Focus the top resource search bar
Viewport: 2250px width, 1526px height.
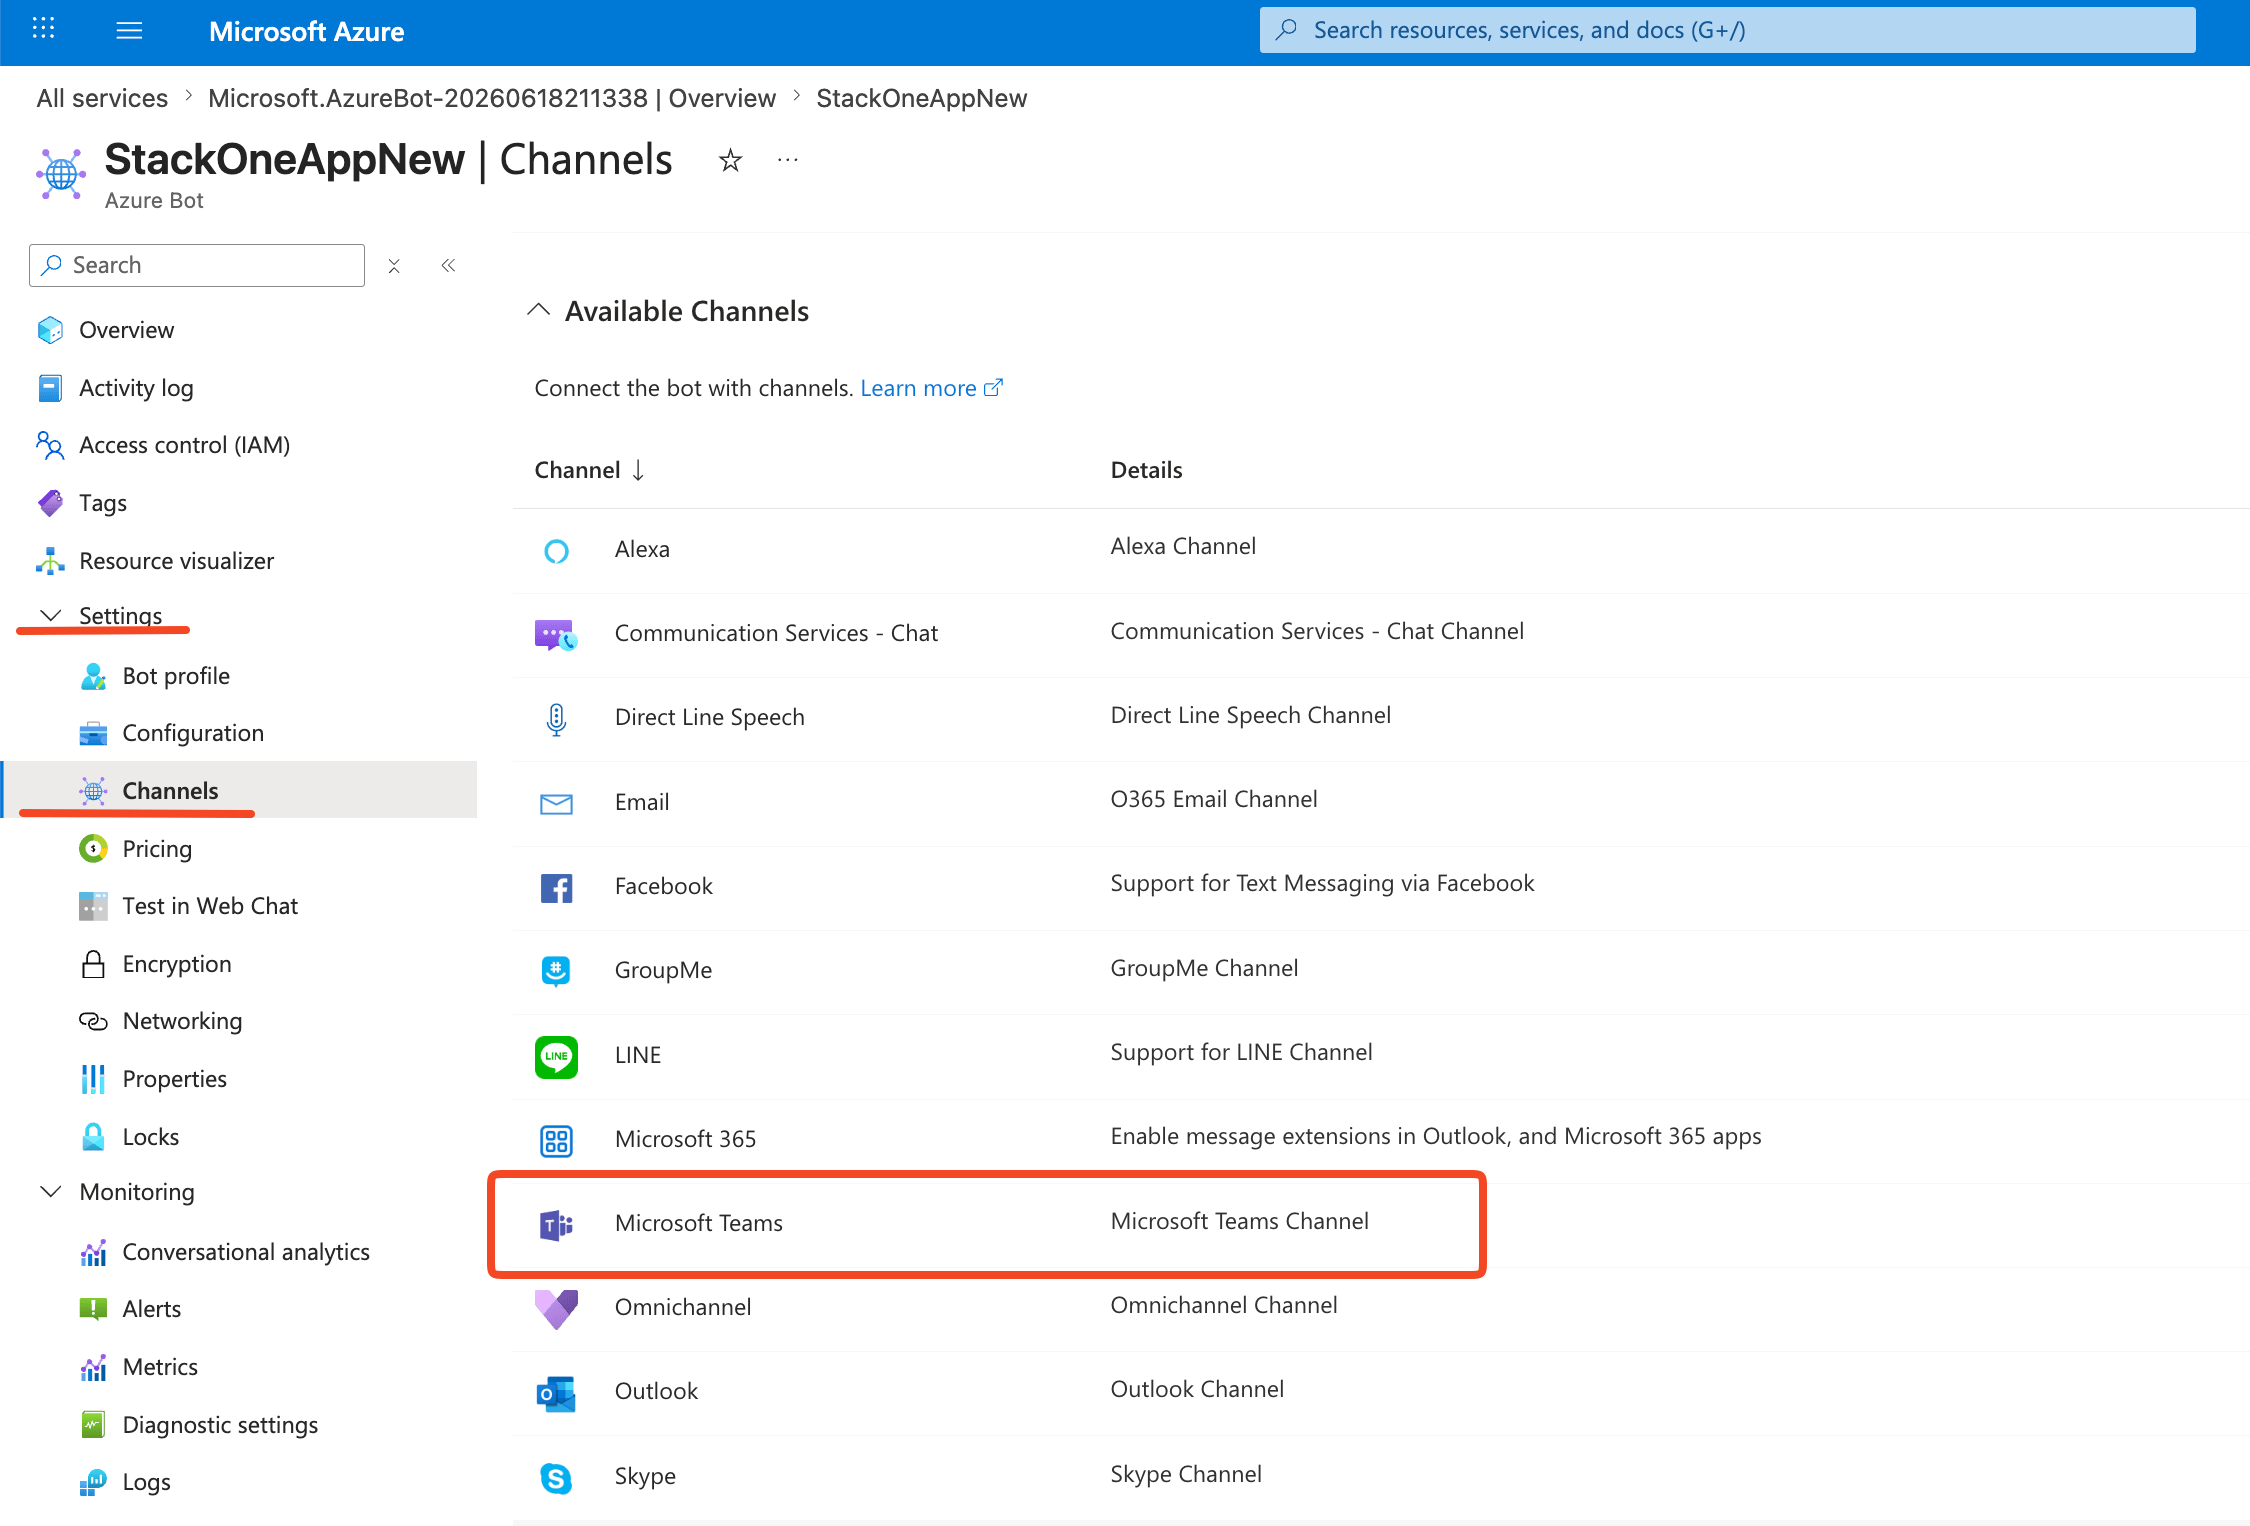1727,30
